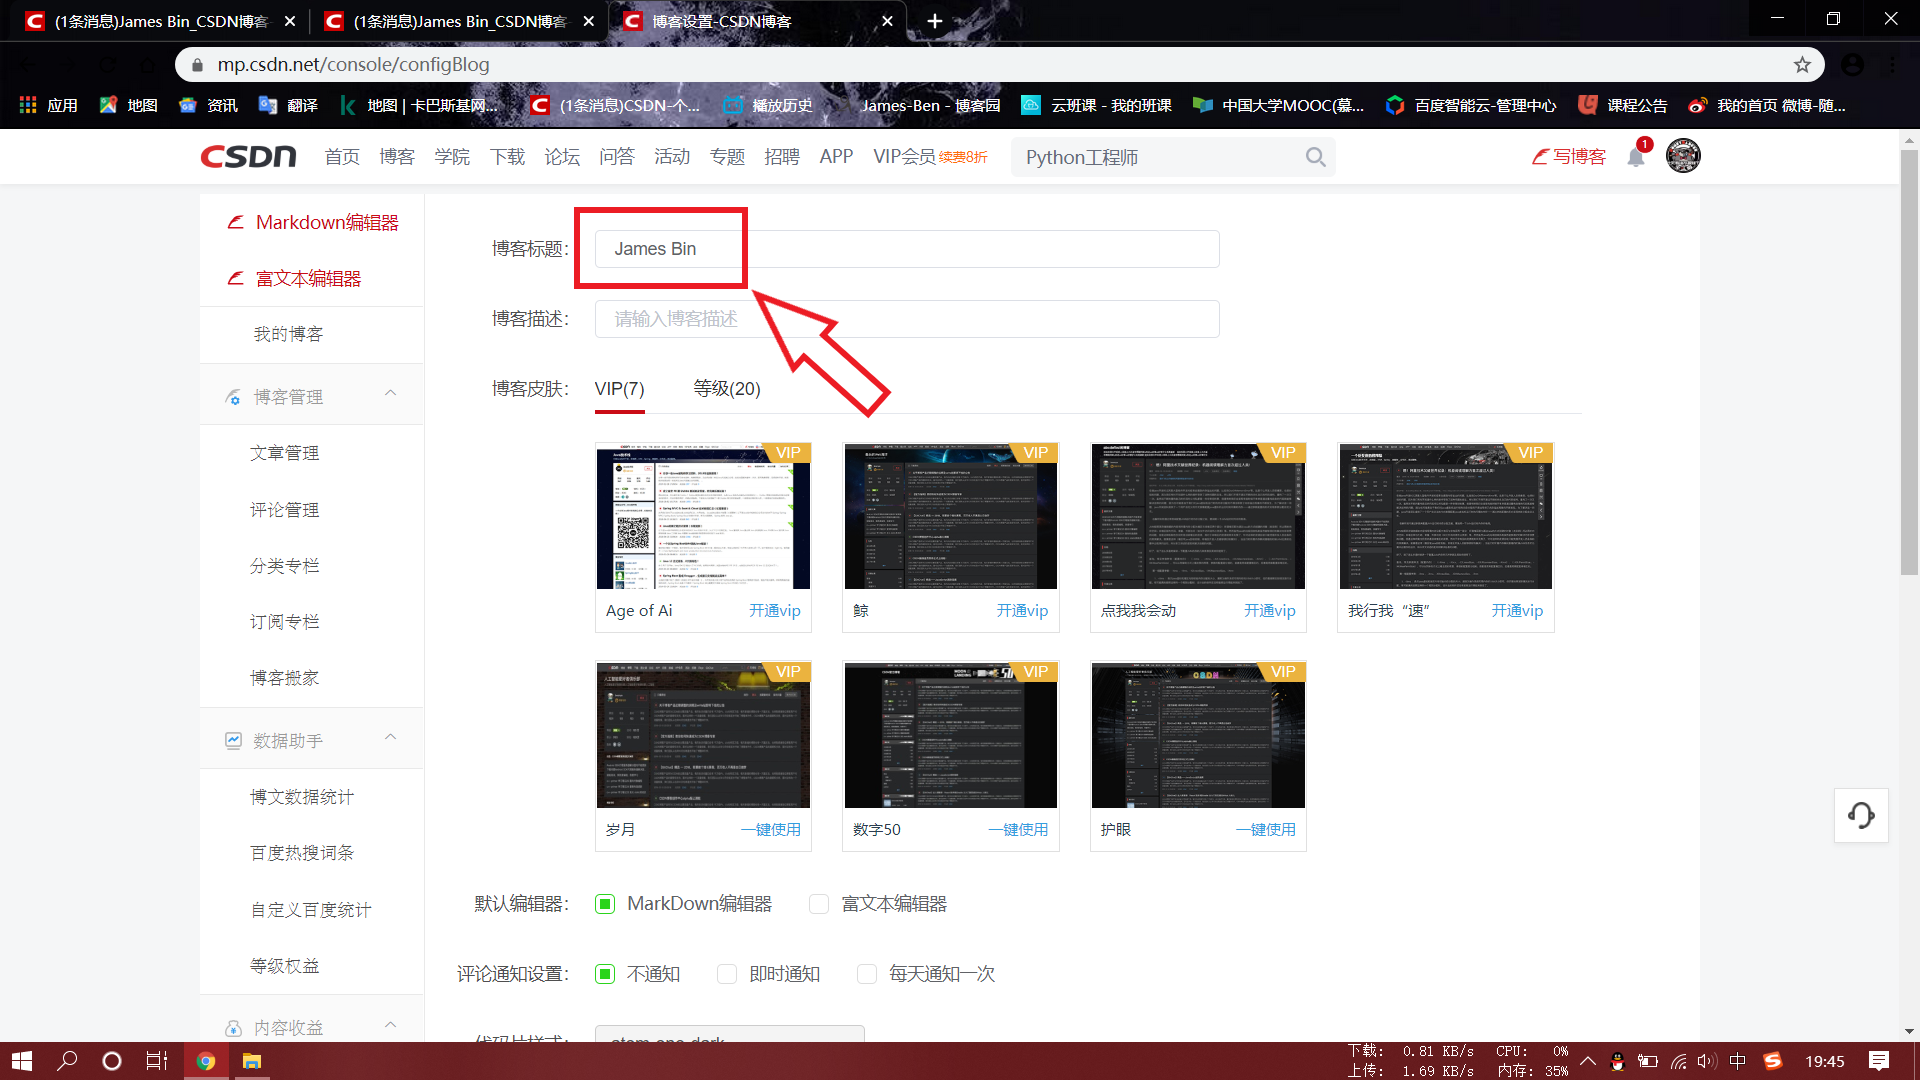This screenshot has width=1920, height=1080.
Task: Select 即时通知 comment notification option
Action: tap(727, 974)
